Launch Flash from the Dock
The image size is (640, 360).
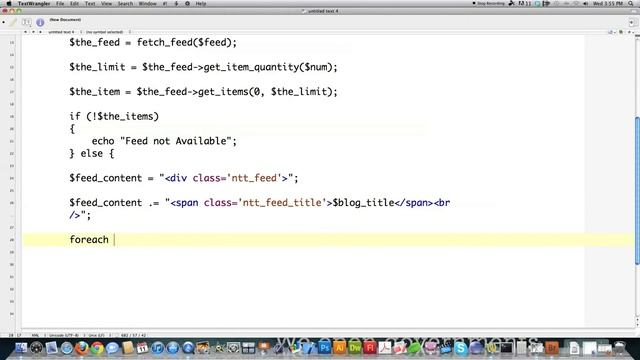coord(370,348)
